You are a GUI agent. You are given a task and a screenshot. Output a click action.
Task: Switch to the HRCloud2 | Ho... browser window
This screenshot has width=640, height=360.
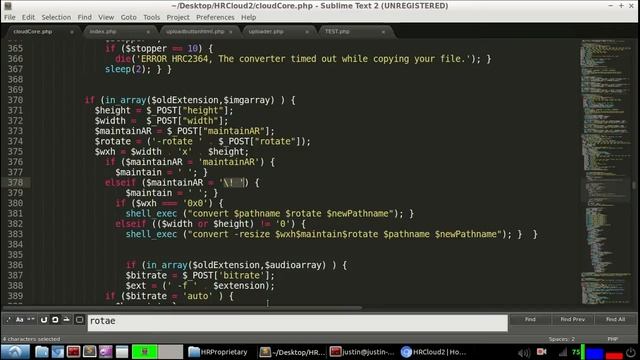click(434, 352)
